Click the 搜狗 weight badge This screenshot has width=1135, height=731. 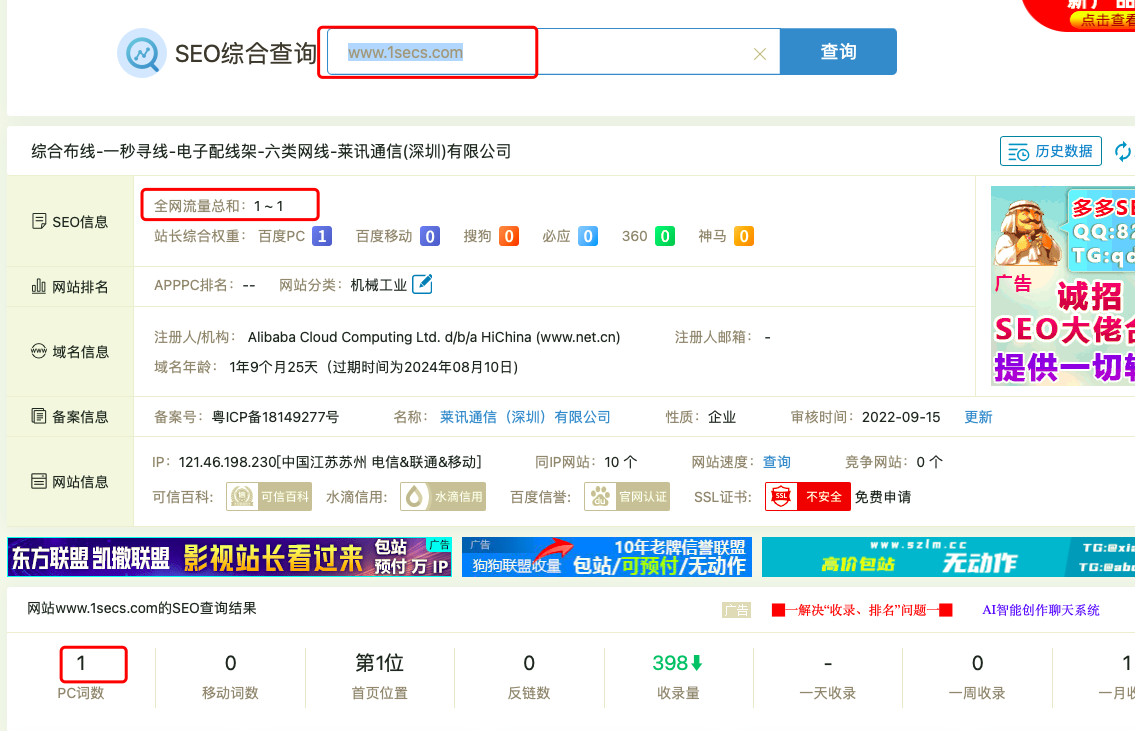(x=509, y=237)
